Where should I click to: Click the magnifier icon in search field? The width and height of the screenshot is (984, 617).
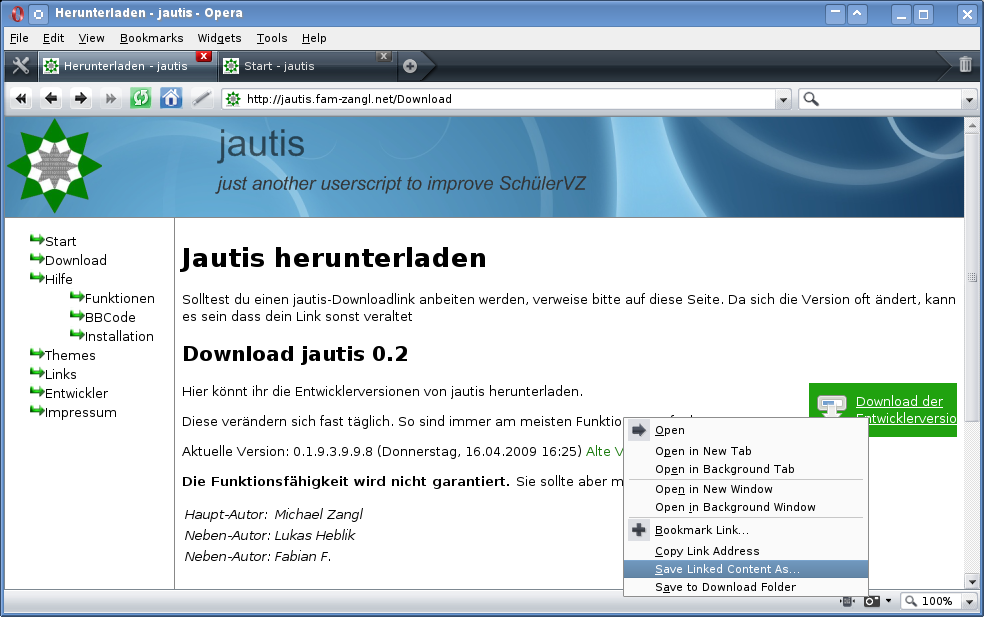coord(811,99)
